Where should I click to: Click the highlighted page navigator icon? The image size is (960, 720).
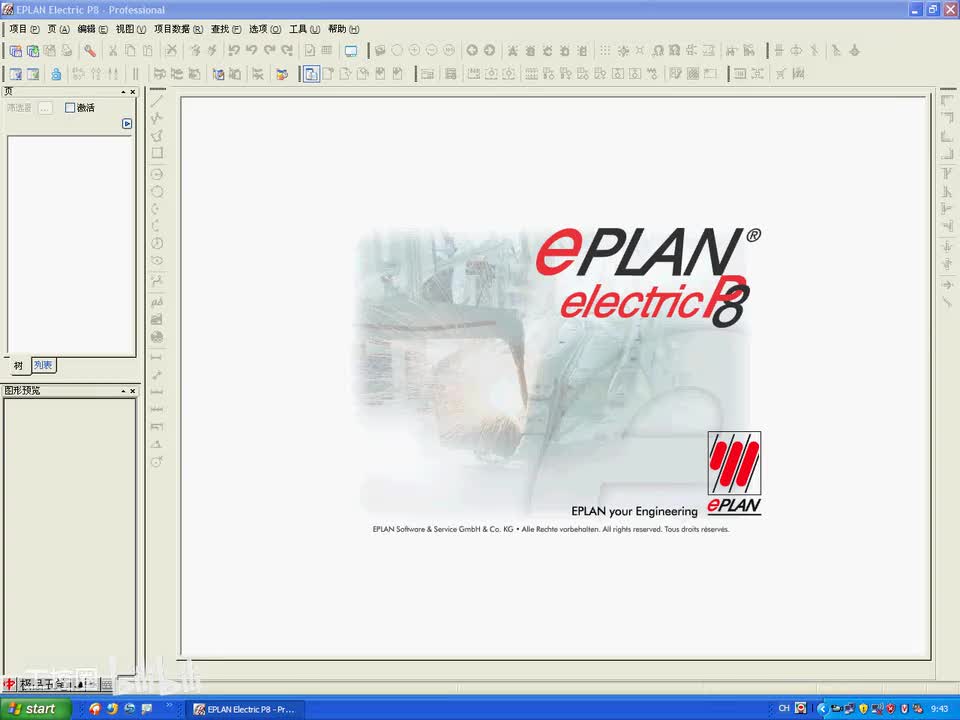[311, 74]
